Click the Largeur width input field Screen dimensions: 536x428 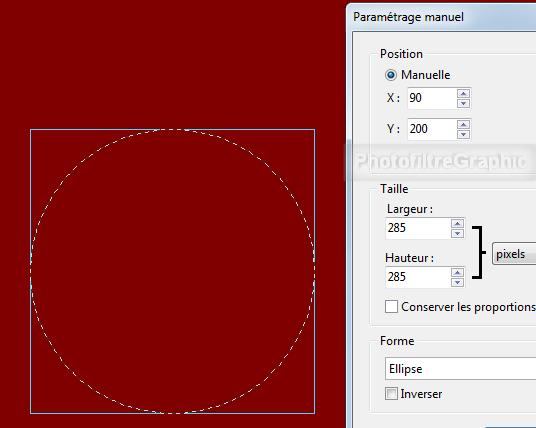click(x=418, y=228)
